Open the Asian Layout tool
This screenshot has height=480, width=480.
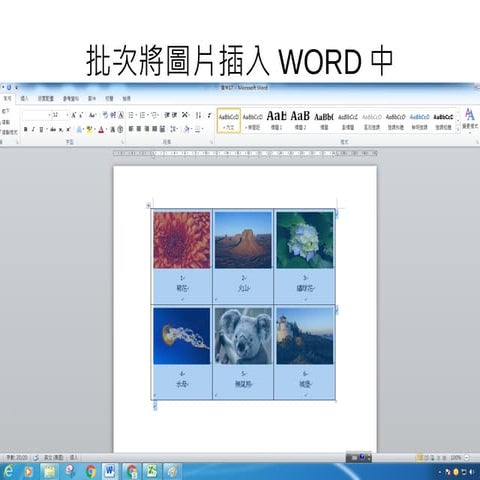click(x=186, y=115)
